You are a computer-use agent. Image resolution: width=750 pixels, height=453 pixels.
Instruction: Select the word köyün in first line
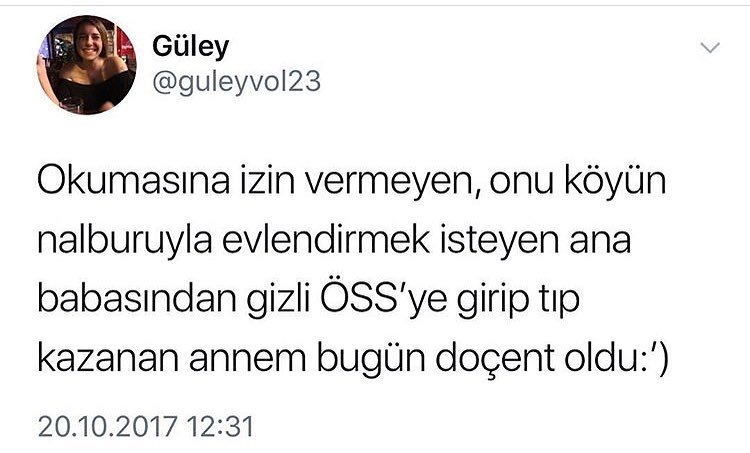tap(615, 183)
